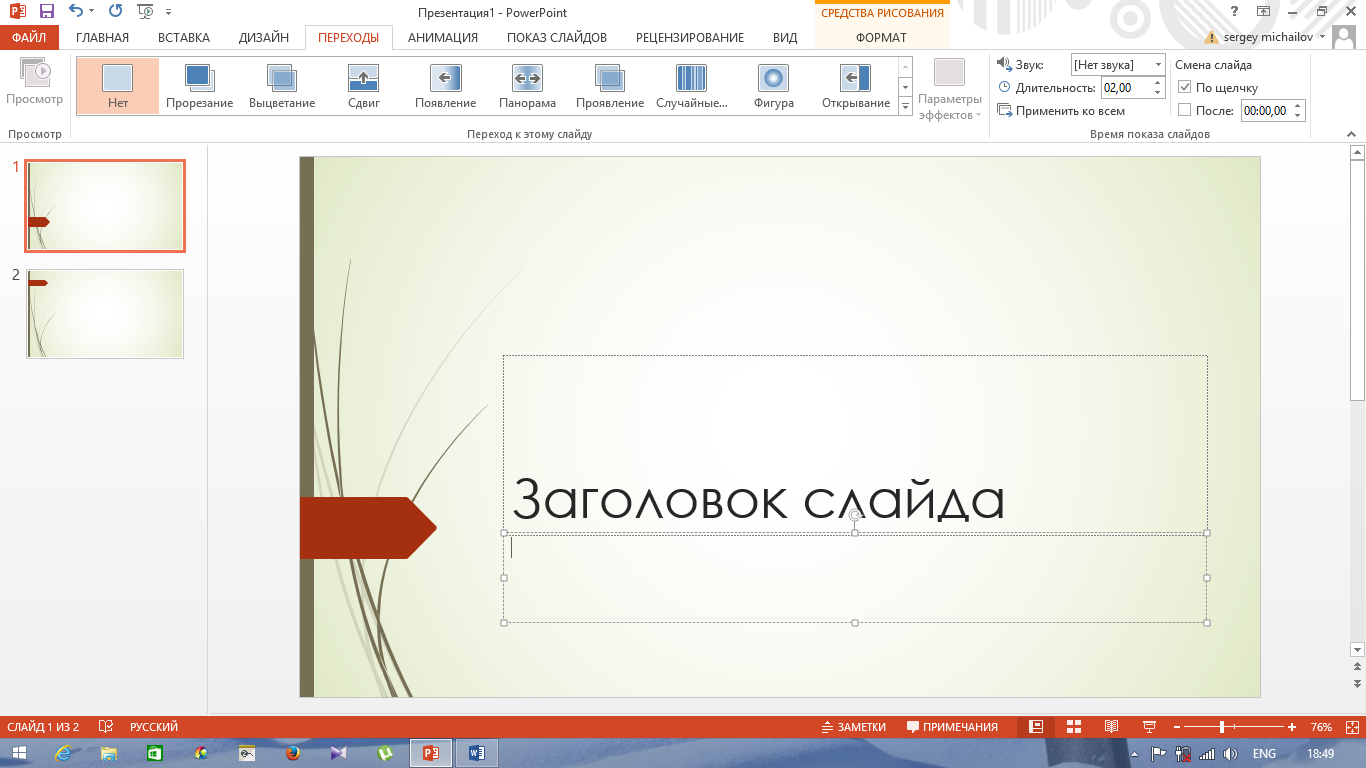Expand the transitions gallery More arrow
The image size is (1366, 768).
pos(905,105)
